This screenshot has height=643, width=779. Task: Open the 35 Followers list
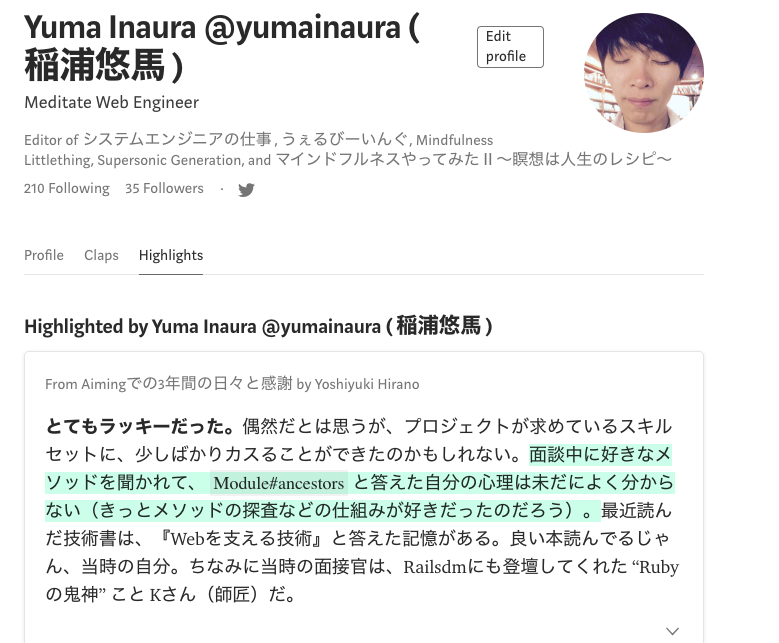click(x=164, y=188)
